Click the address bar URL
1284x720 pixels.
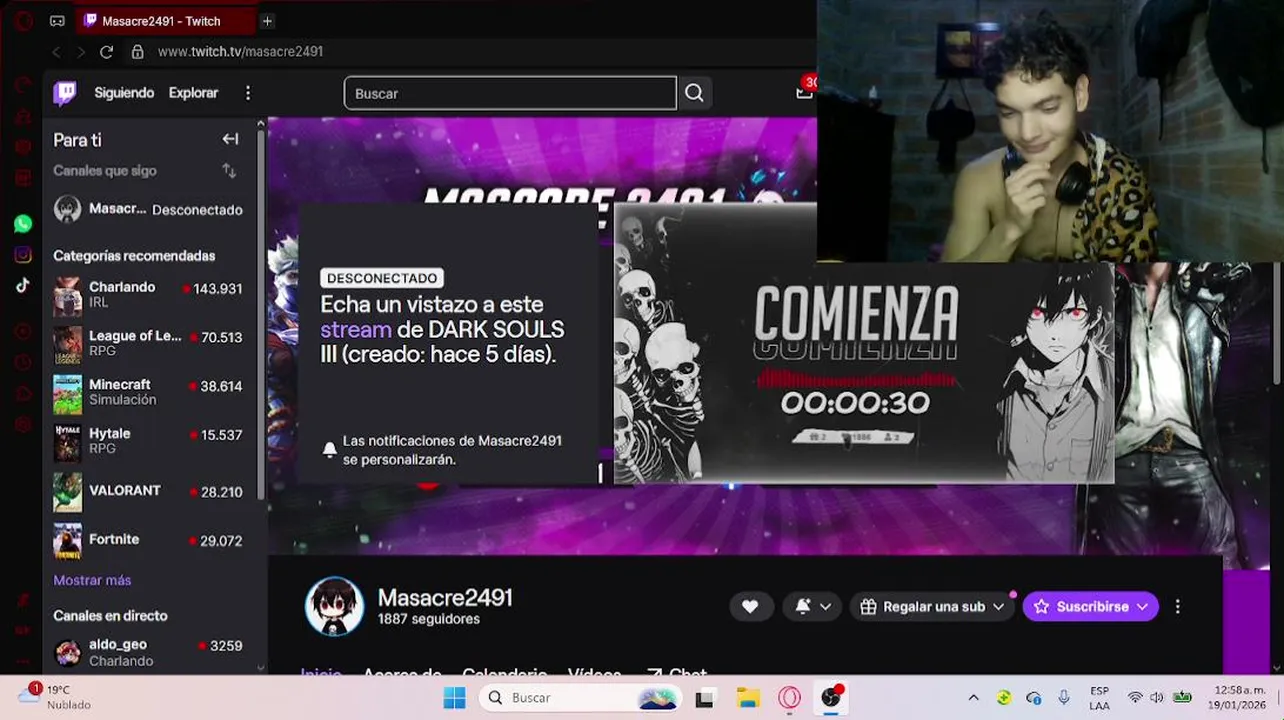click(240, 52)
